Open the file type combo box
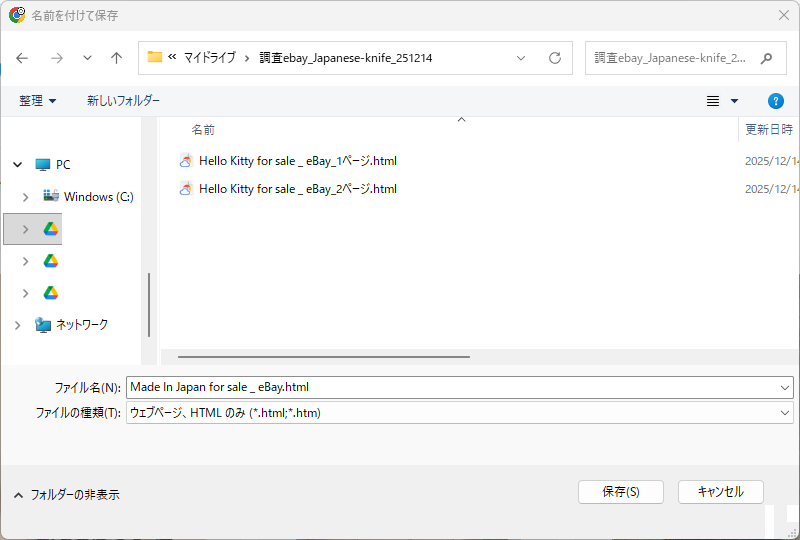The image size is (800, 540). pyautogui.click(x=460, y=412)
